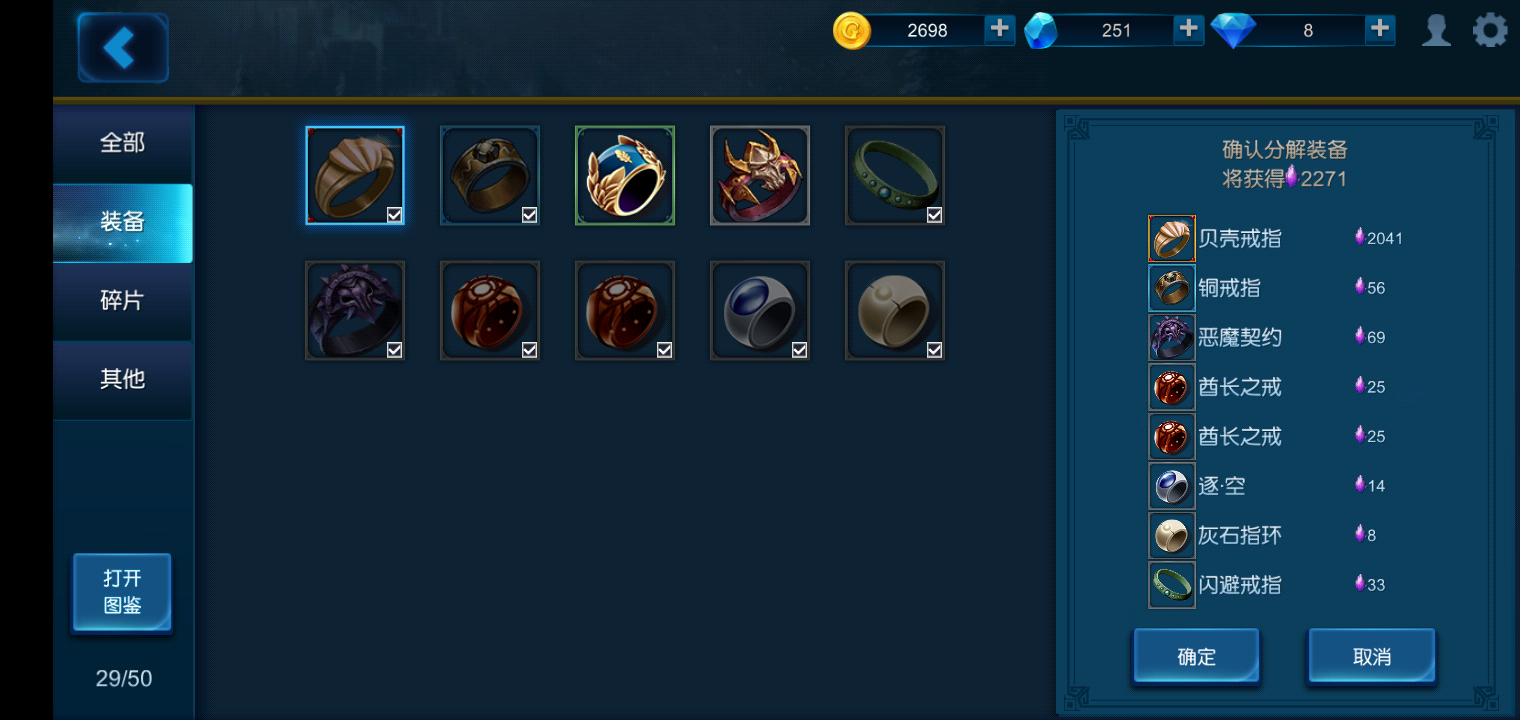Cancel decomposition with 取消 button
The image size is (1520, 720).
click(1372, 656)
